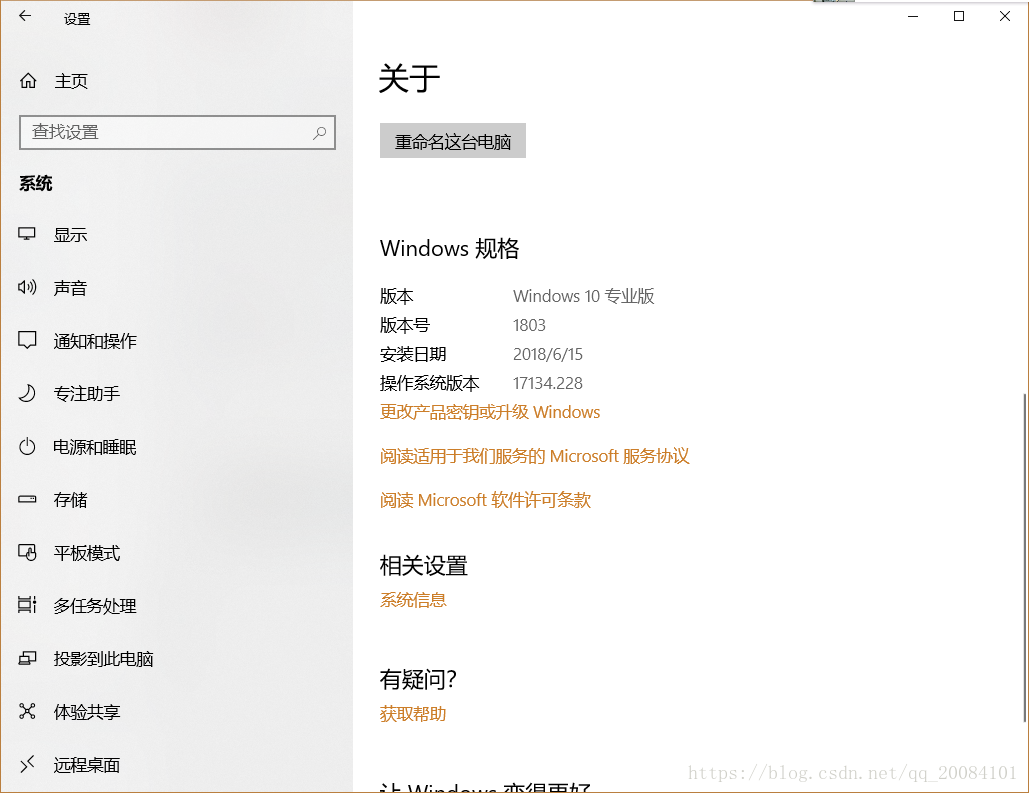This screenshot has height=793, width=1029.
Task: Click the tablet mode icon
Action: click(27, 553)
